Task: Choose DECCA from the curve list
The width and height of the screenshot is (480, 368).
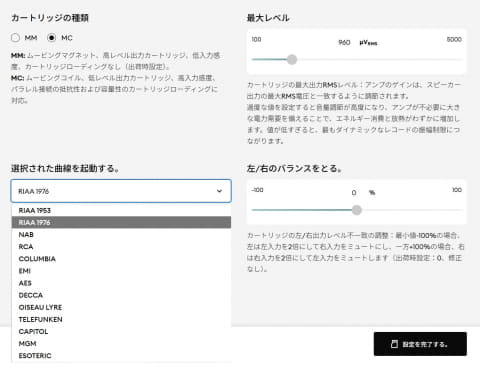Action: point(121,295)
